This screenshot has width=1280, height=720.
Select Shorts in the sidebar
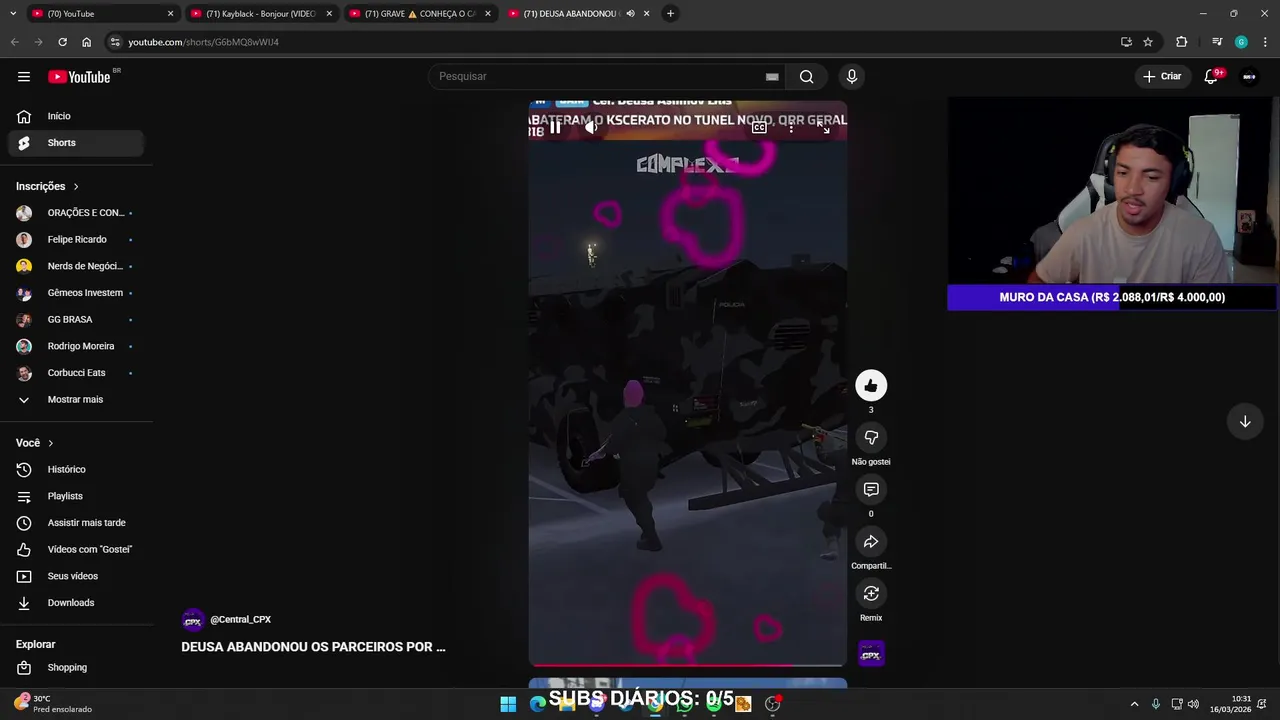(76, 143)
